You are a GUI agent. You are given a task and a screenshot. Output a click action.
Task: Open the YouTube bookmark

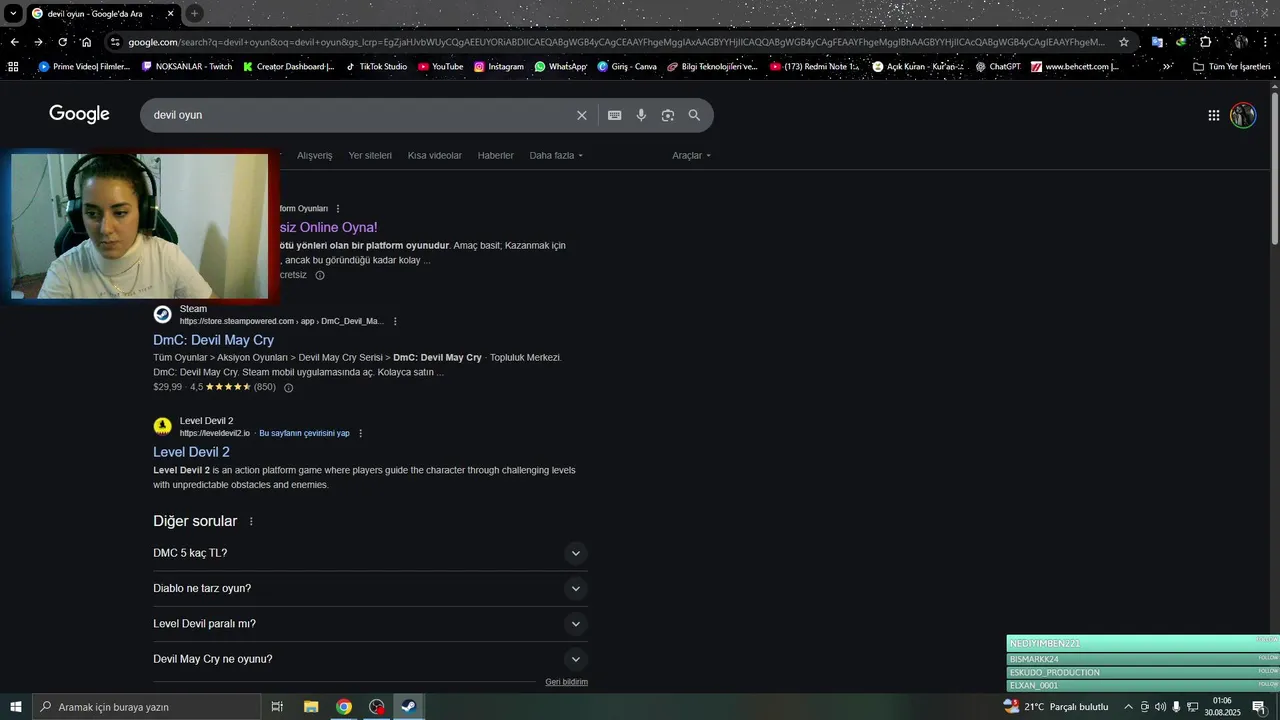[x=440, y=67]
